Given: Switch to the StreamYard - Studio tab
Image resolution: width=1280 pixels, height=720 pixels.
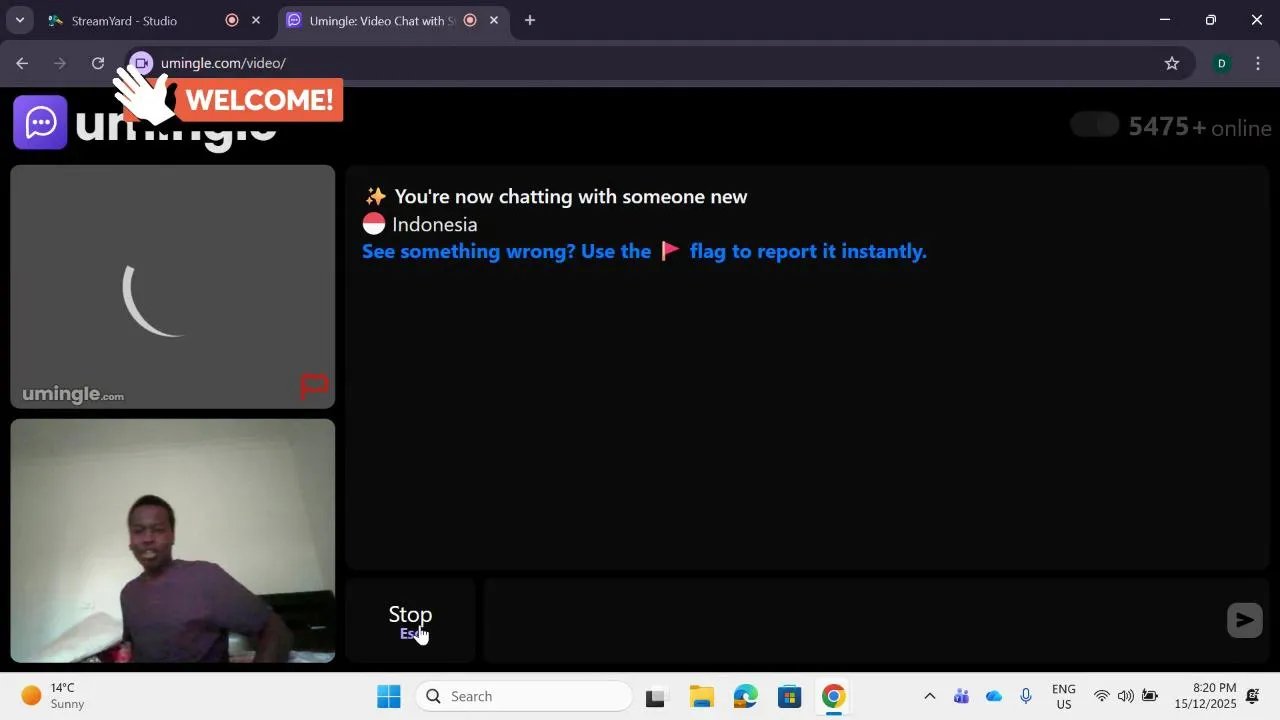Looking at the screenshot, I should (124, 20).
